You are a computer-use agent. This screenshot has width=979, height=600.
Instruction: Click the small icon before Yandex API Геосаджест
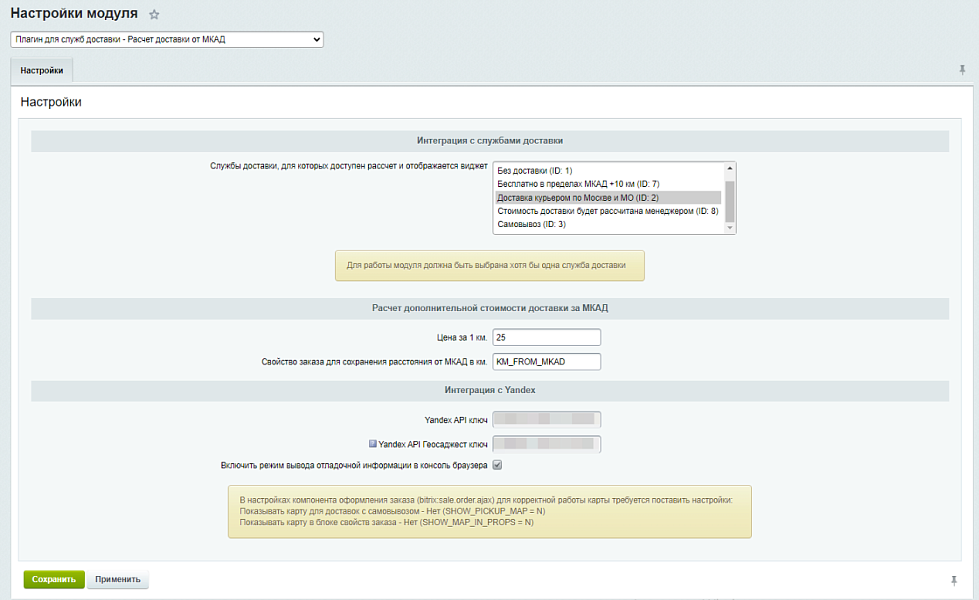(x=373, y=443)
